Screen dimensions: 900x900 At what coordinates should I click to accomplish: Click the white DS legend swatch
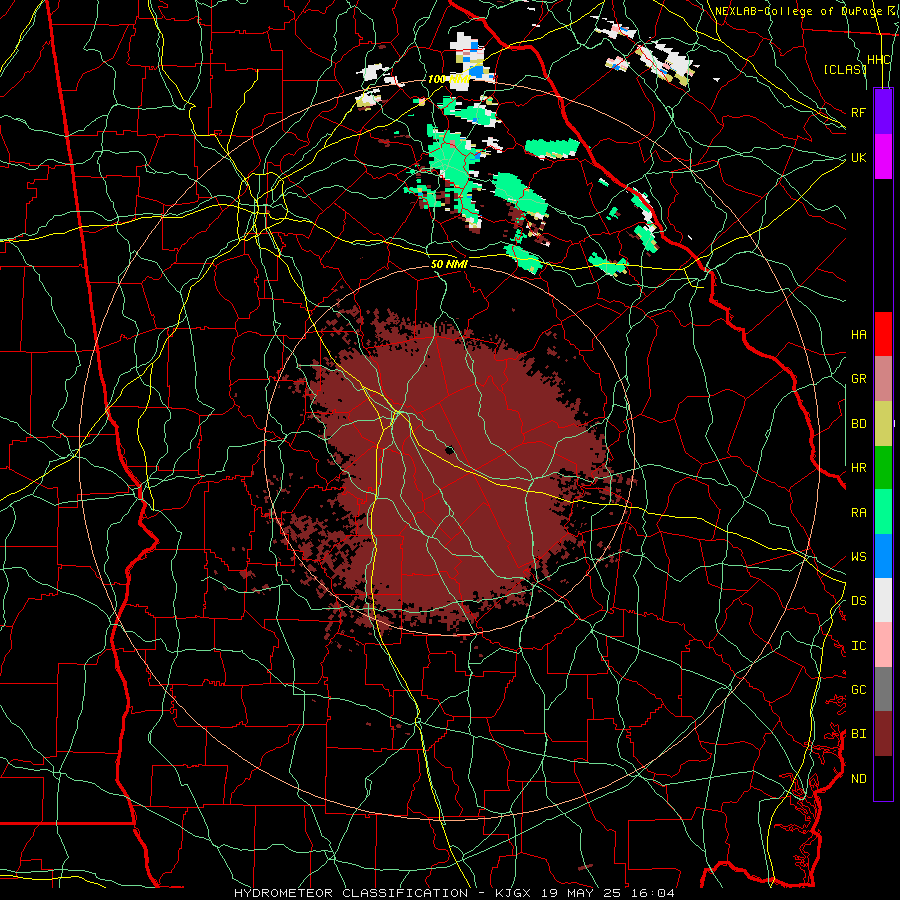[x=883, y=600]
